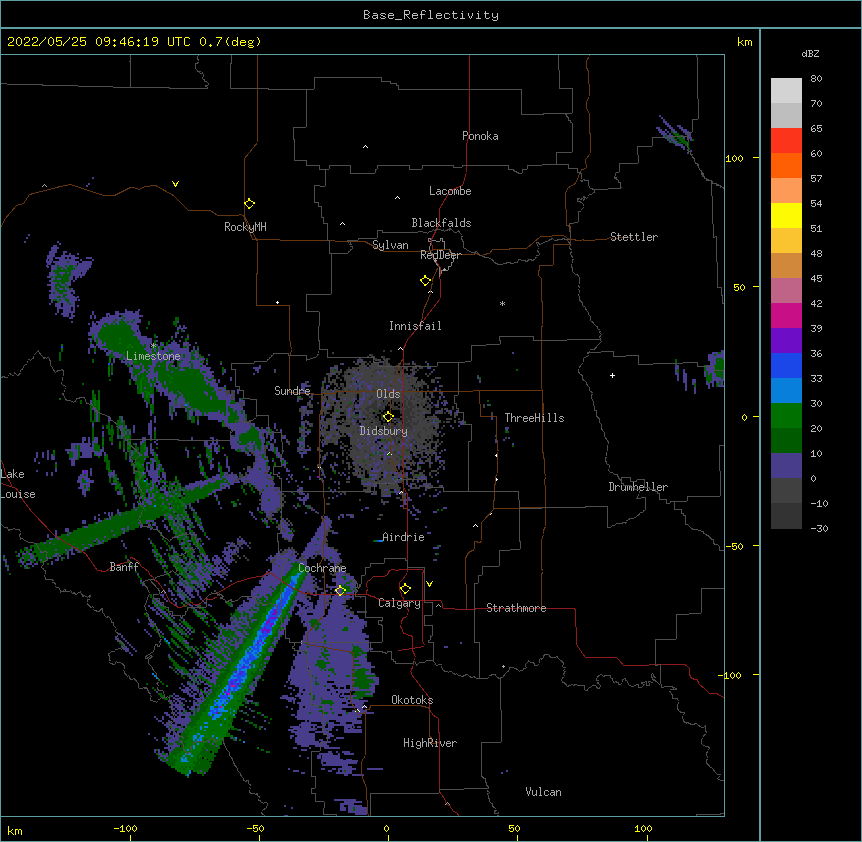Select the blue 36 dBZ legend swatch
Image resolution: width=862 pixels, height=842 pixels.
pos(786,365)
